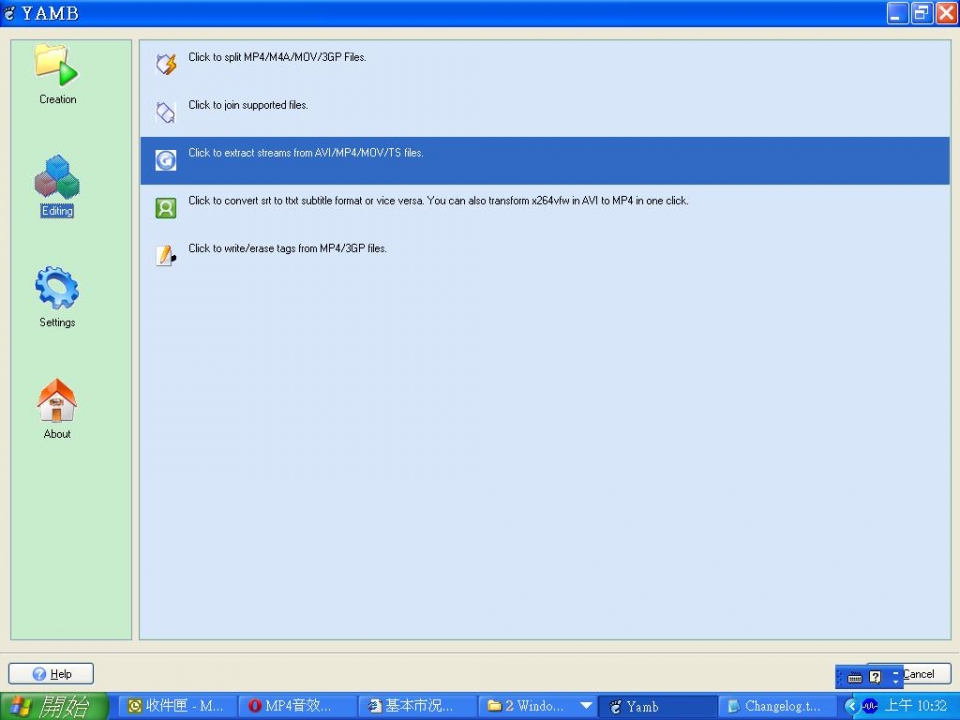The width and height of the screenshot is (960, 720).
Task: Click the Creation label in sidebar
Action: tap(58, 99)
